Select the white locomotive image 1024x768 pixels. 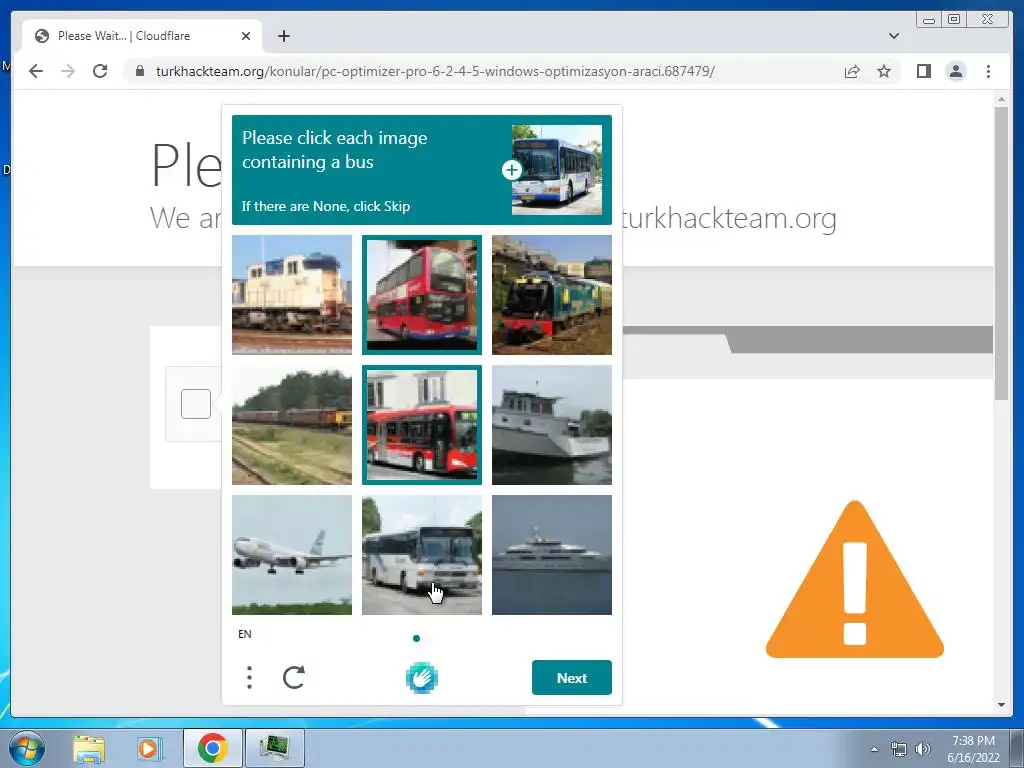292,295
